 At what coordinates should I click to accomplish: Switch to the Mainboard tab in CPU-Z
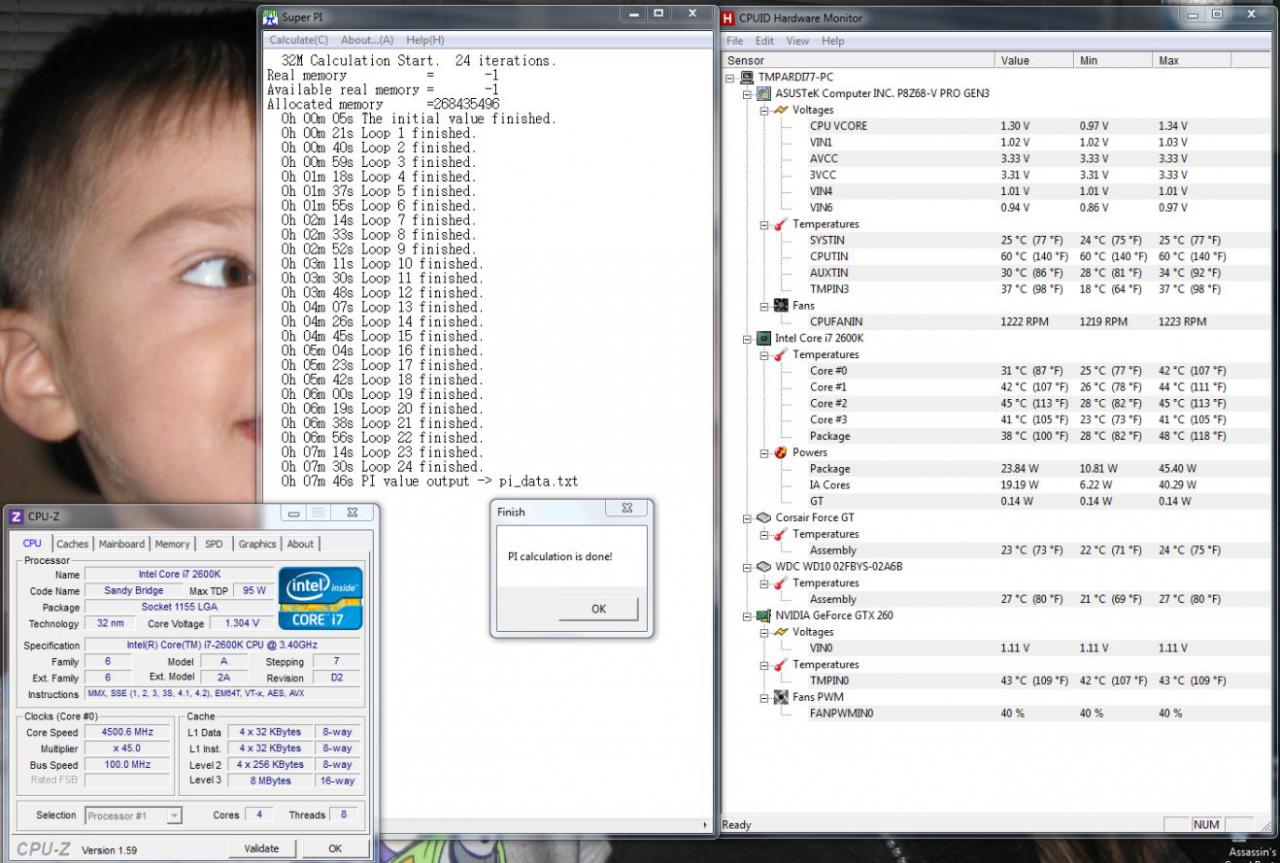coord(121,544)
